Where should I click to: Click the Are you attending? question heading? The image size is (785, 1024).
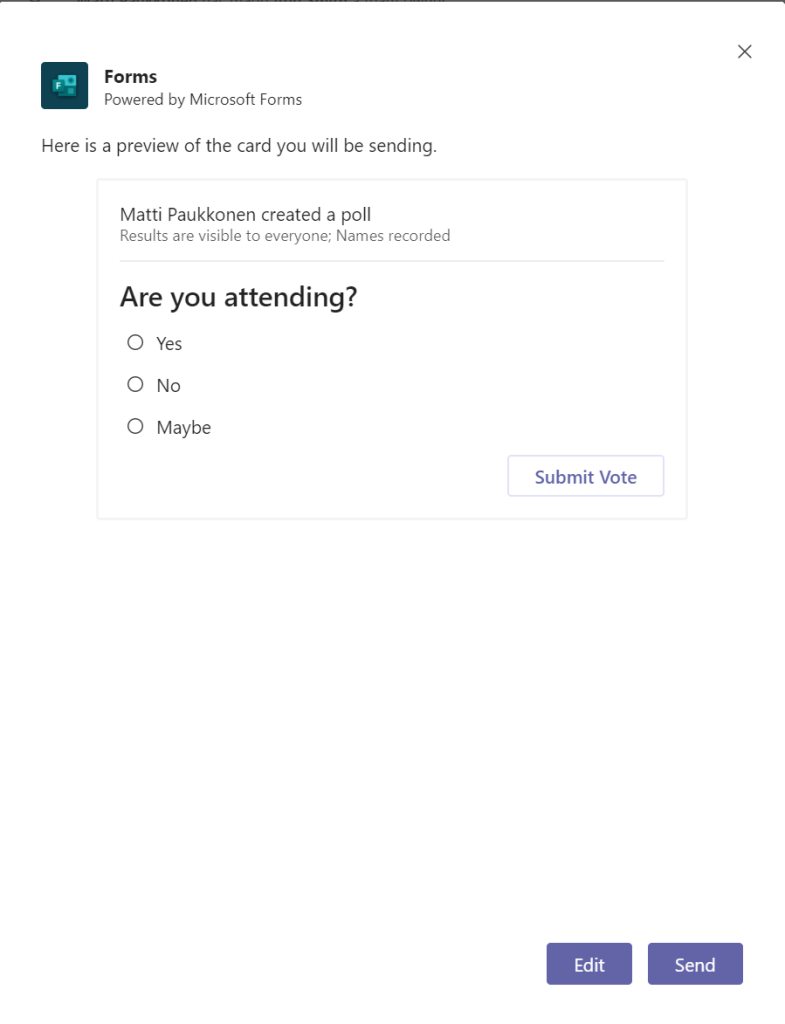pos(239,297)
